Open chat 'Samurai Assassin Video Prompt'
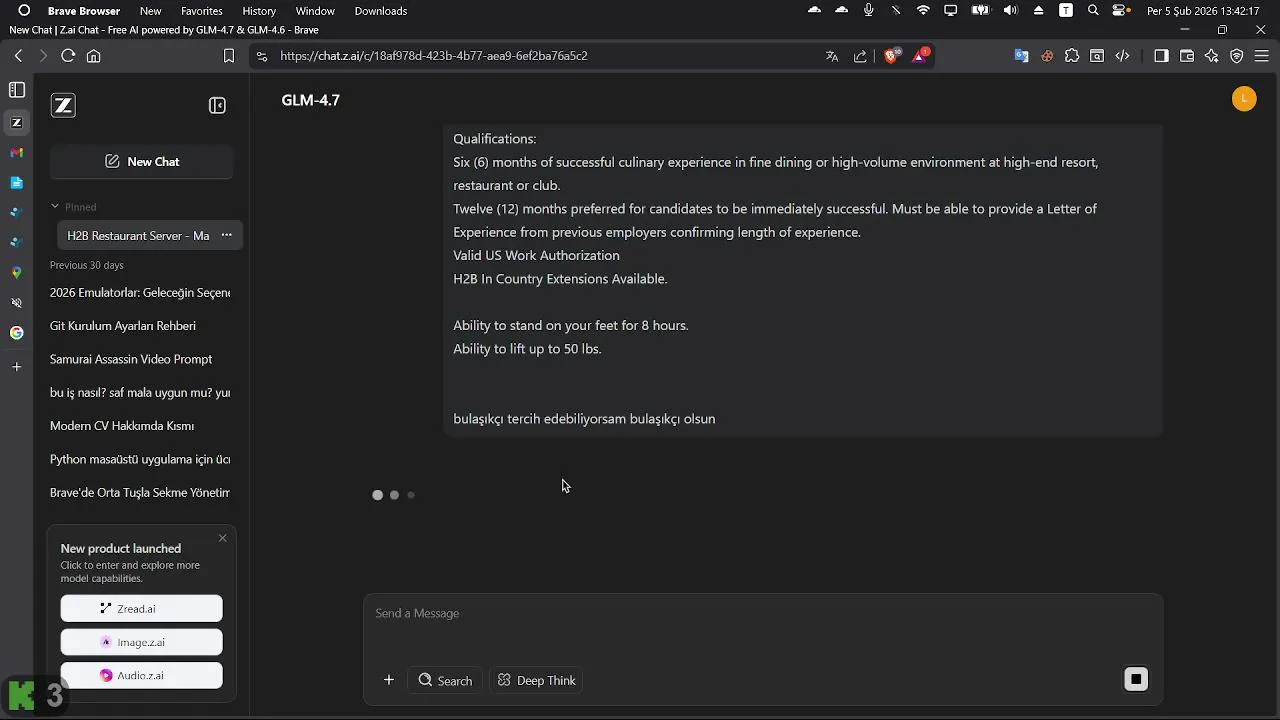Screen dimensions: 1280x720 pyautogui.click(x=131, y=359)
